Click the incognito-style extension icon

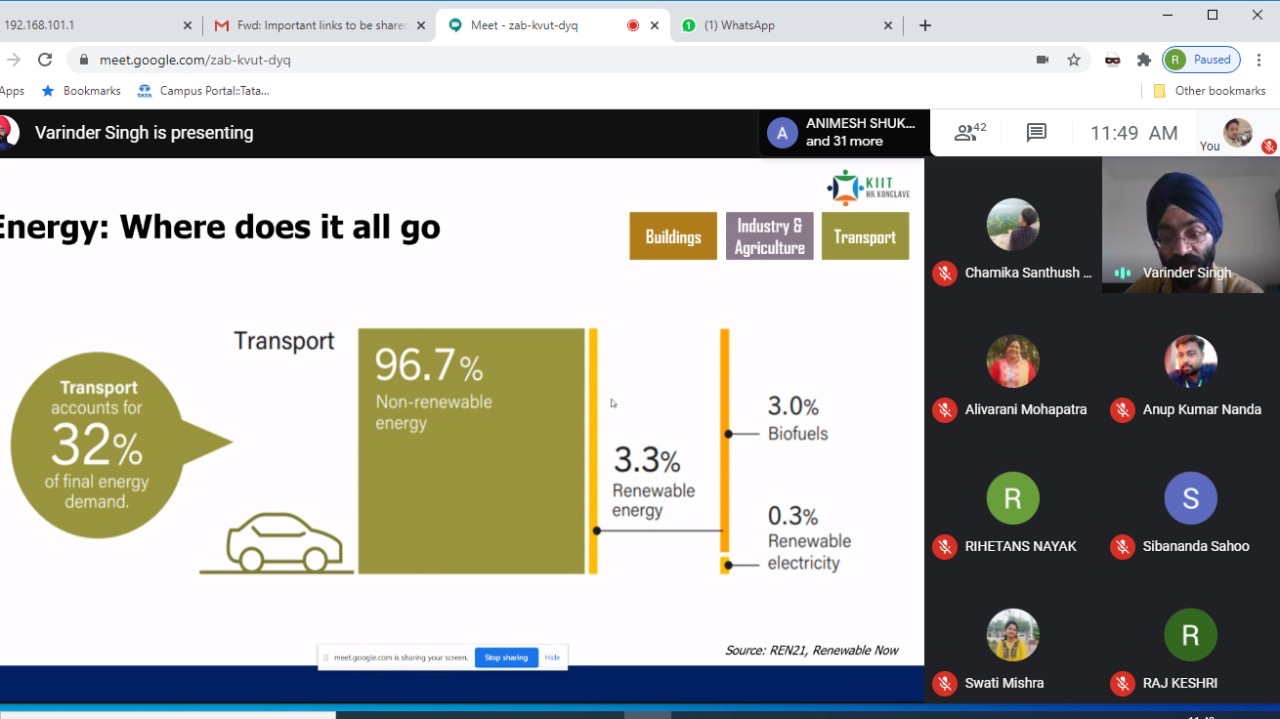click(x=1112, y=60)
